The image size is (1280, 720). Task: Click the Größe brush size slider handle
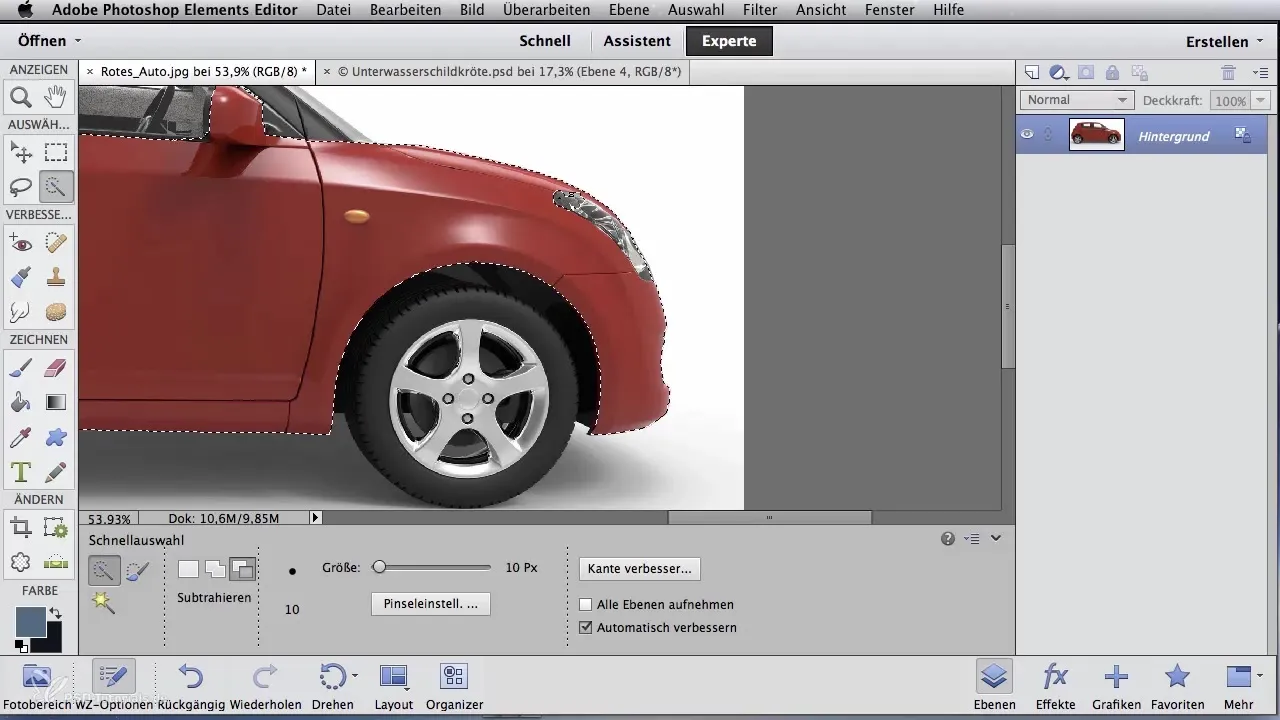(379, 567)
